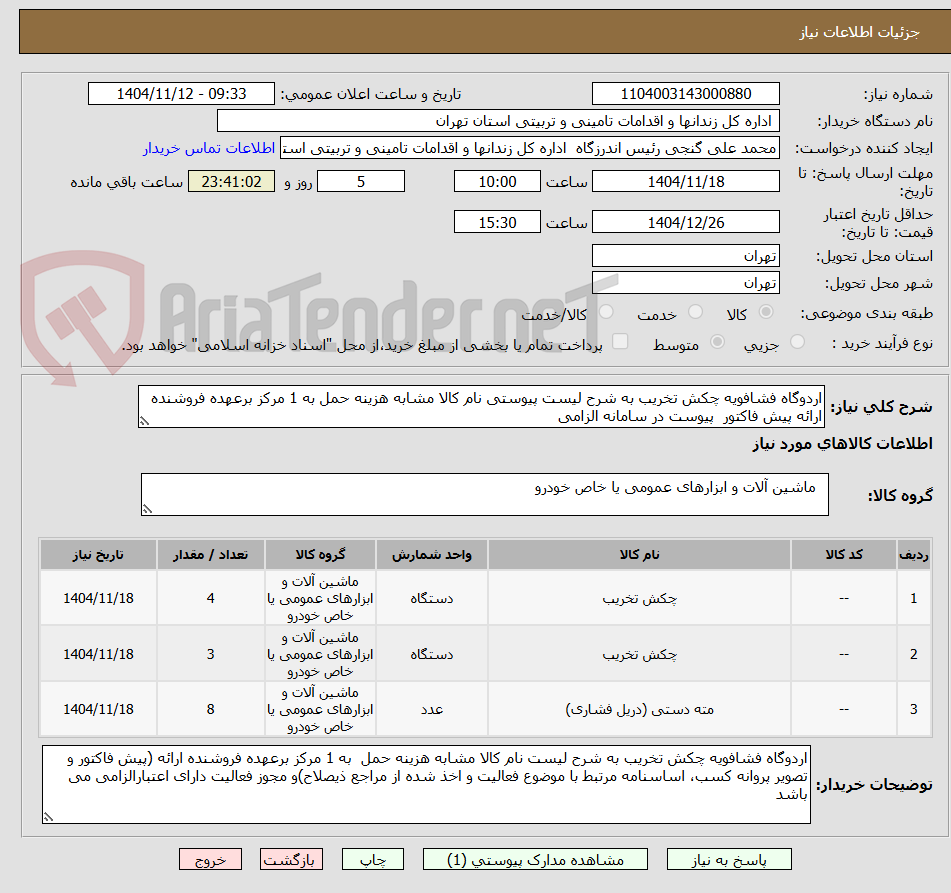Select the خدمت radio button
Image resolution: width=951 pixels, height=893 pixels.
[x=696, y=312]
